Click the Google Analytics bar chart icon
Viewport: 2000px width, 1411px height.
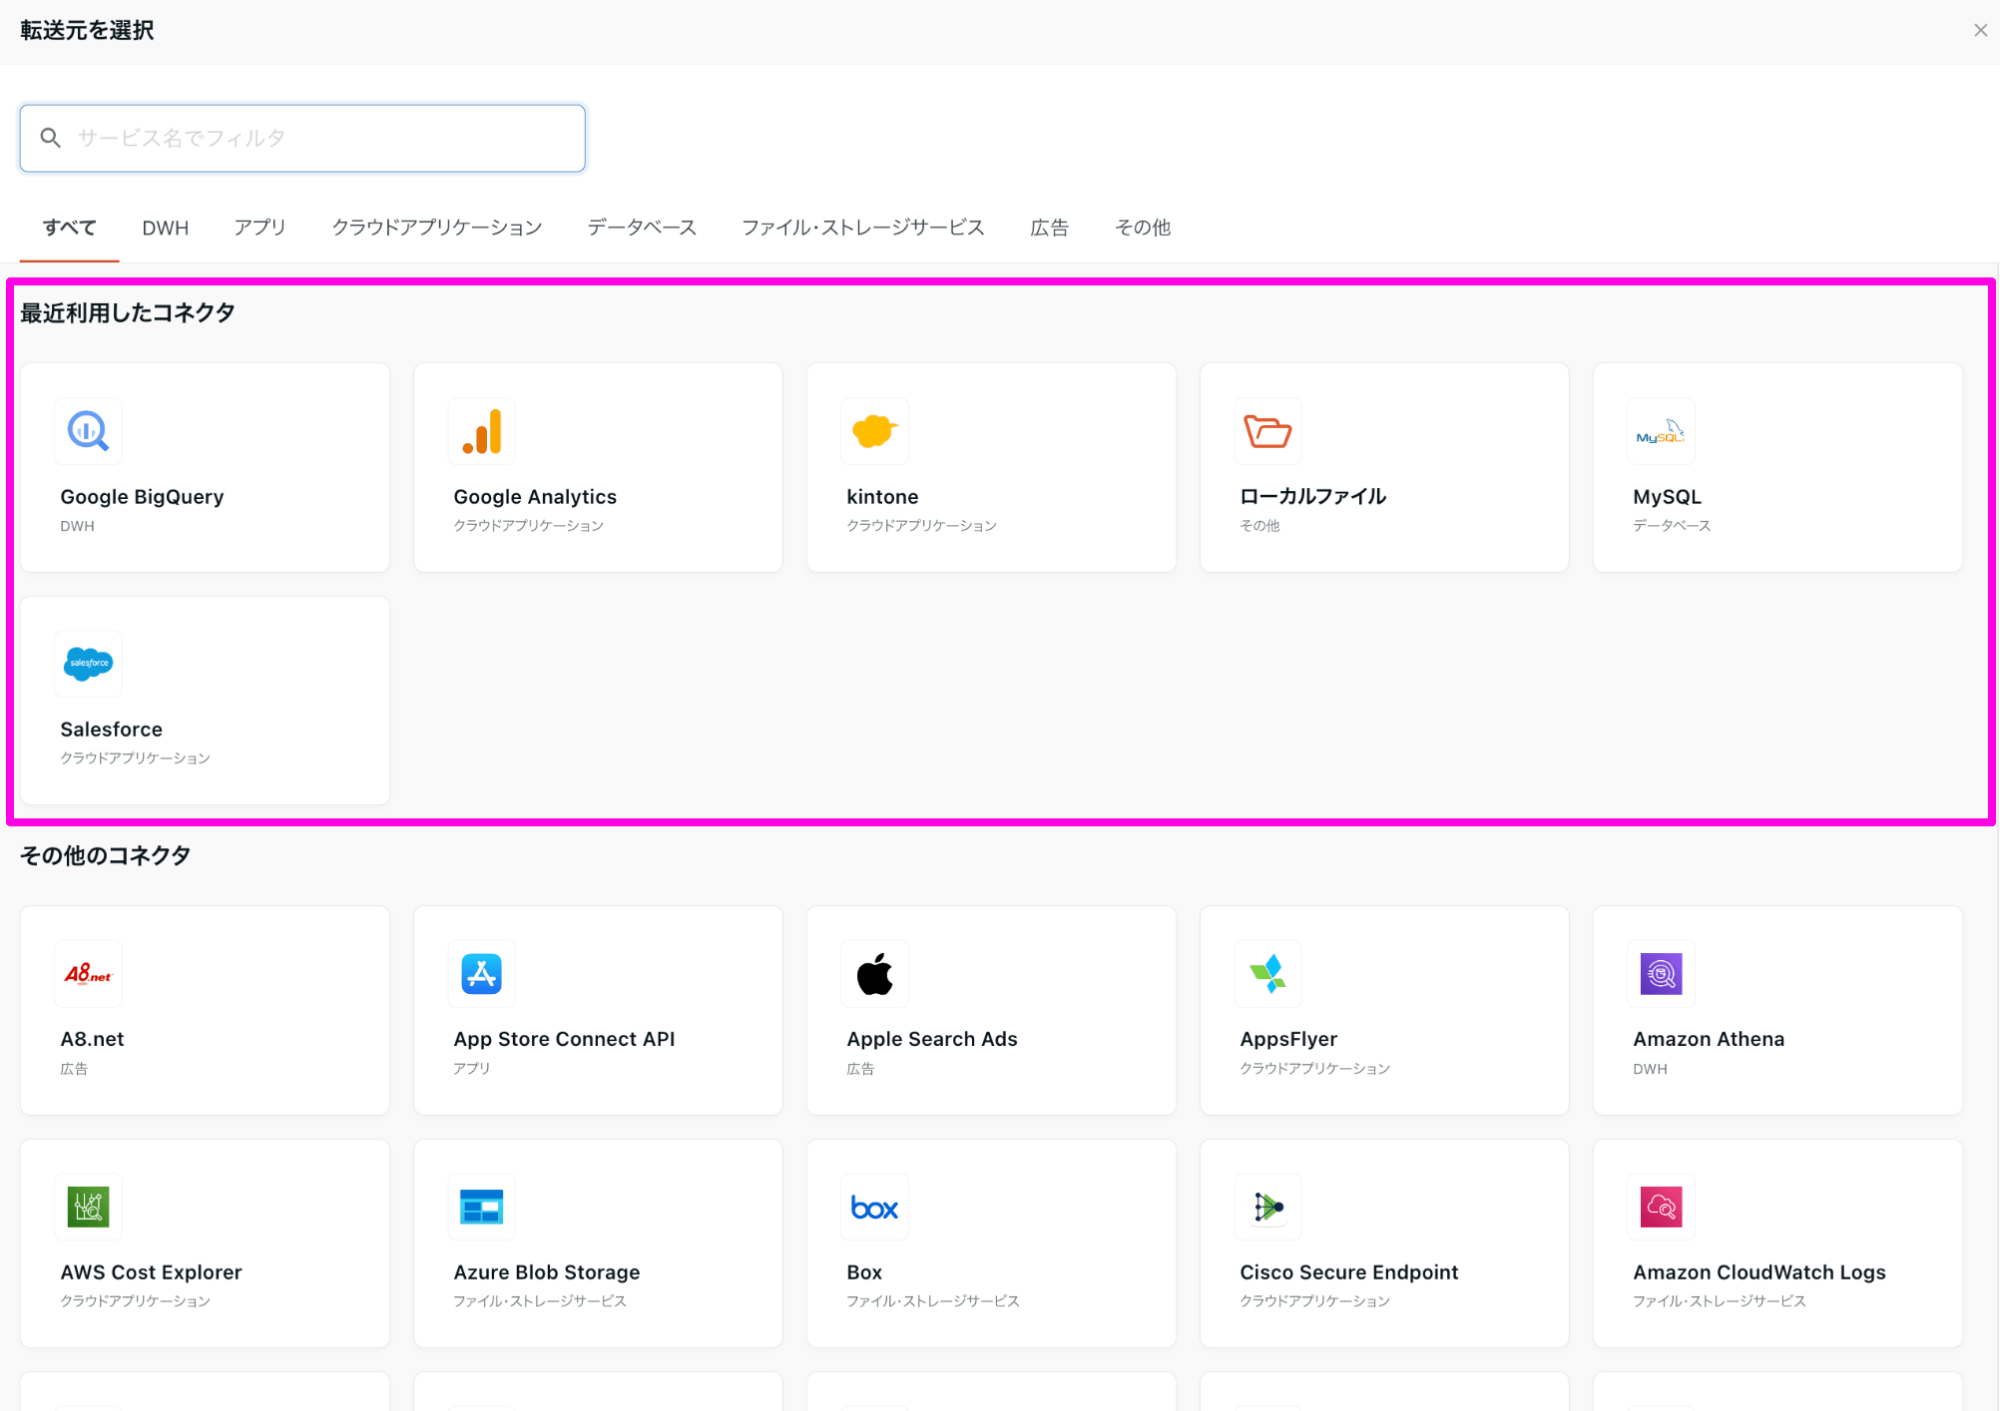481,431
